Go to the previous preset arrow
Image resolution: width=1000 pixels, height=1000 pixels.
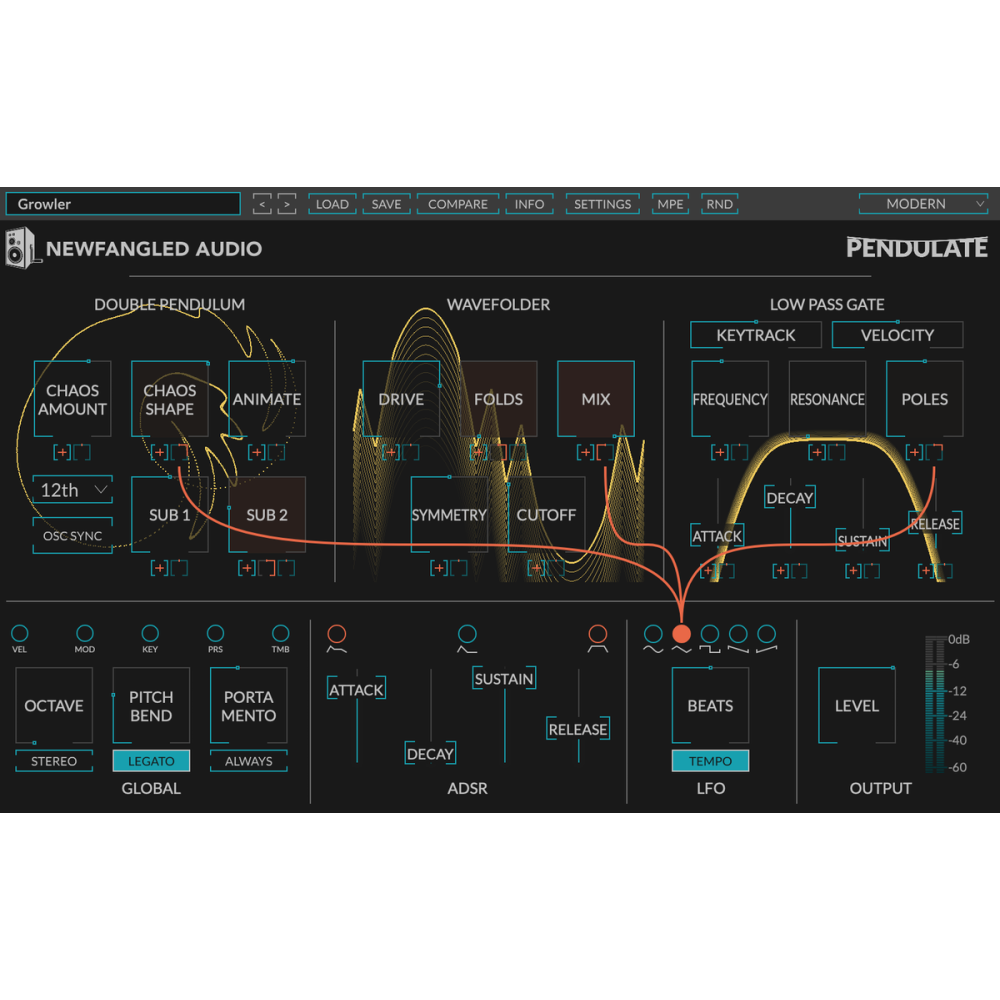pos(262,204)
